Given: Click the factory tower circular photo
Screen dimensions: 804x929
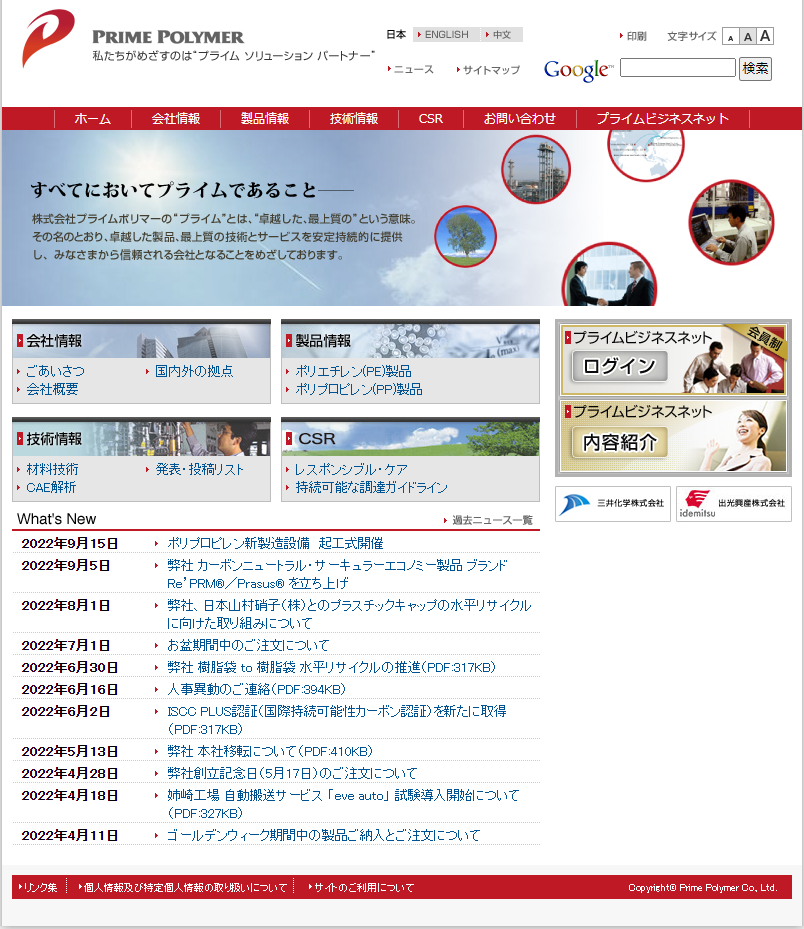Looking at the screenshot, I should 536,169.
